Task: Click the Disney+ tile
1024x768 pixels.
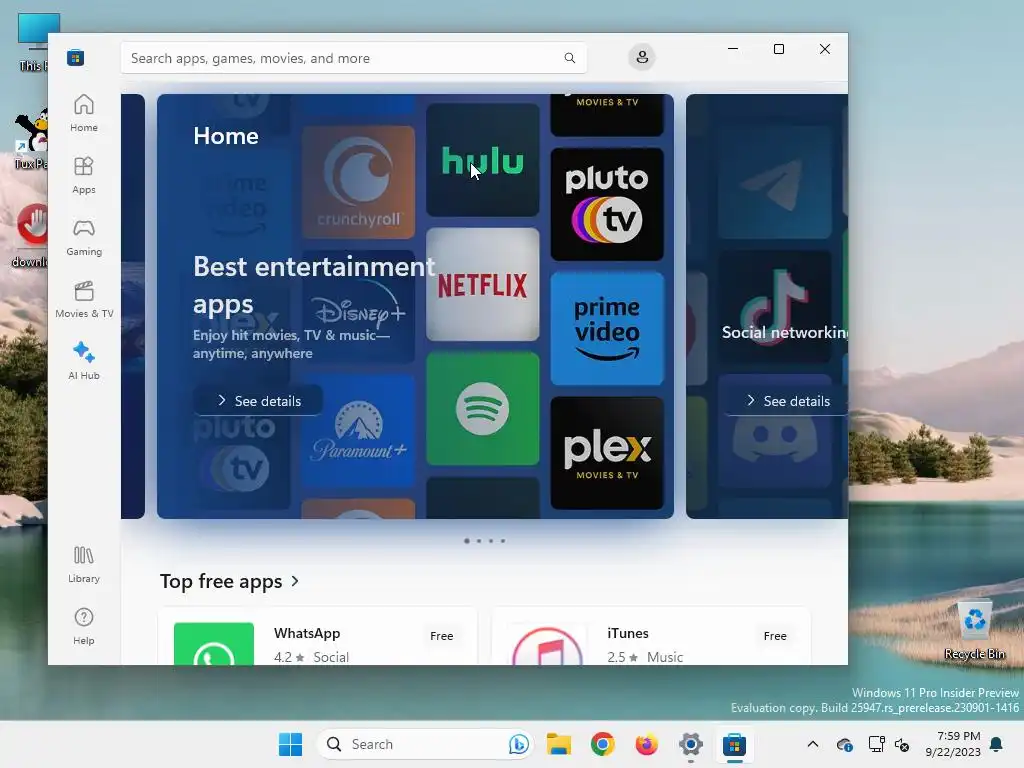Action: [x=358, y=307]
